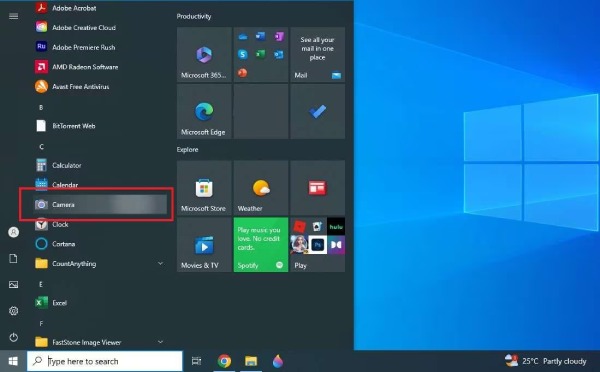Expand the Start menu hamburger
The height and width of the screenshot is (372, 600).
coord(13,16)
